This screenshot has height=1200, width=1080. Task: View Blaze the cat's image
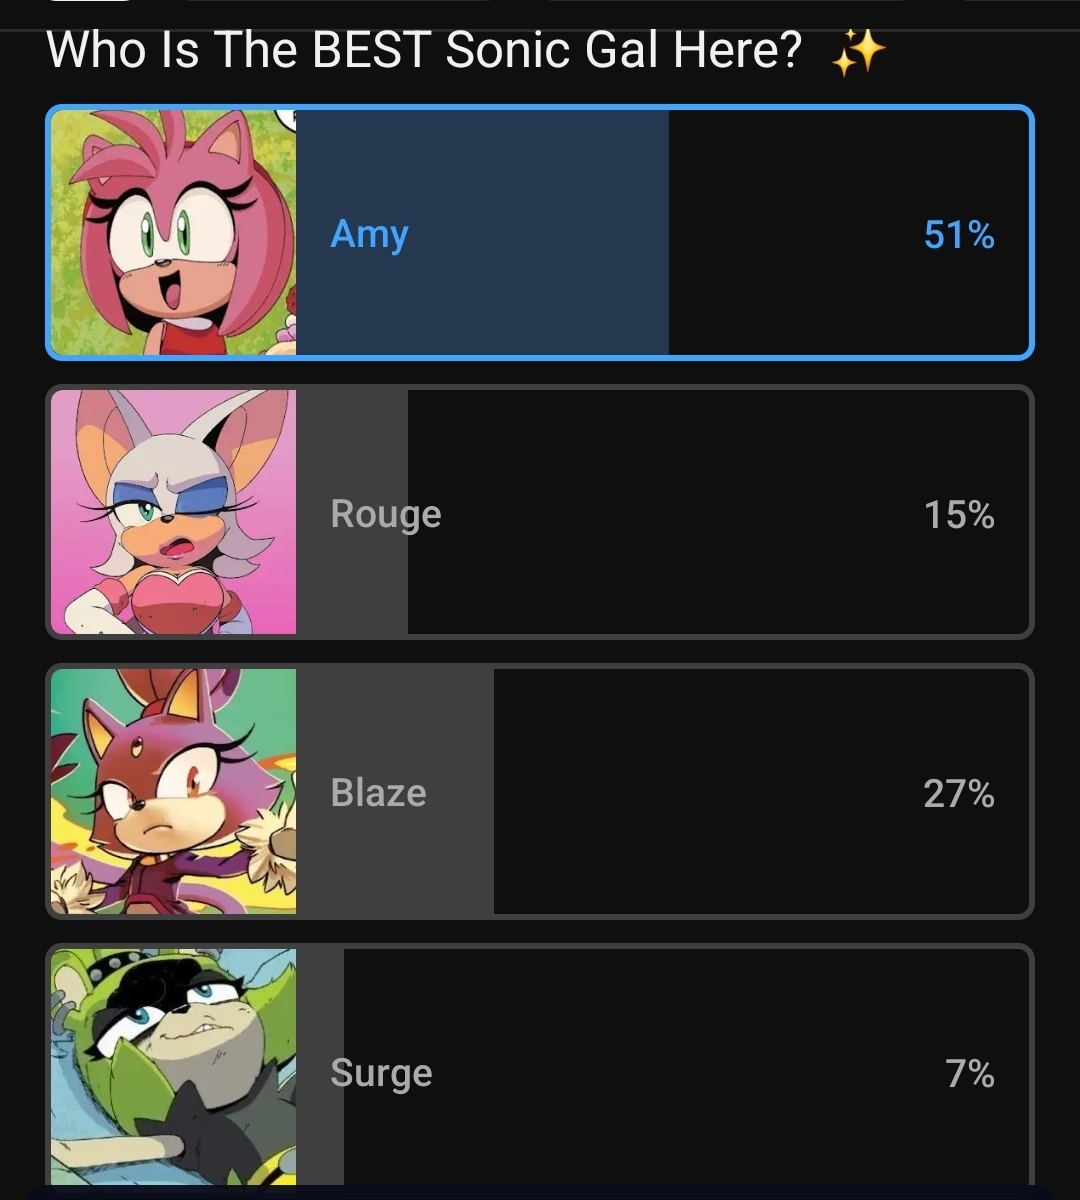174,791
